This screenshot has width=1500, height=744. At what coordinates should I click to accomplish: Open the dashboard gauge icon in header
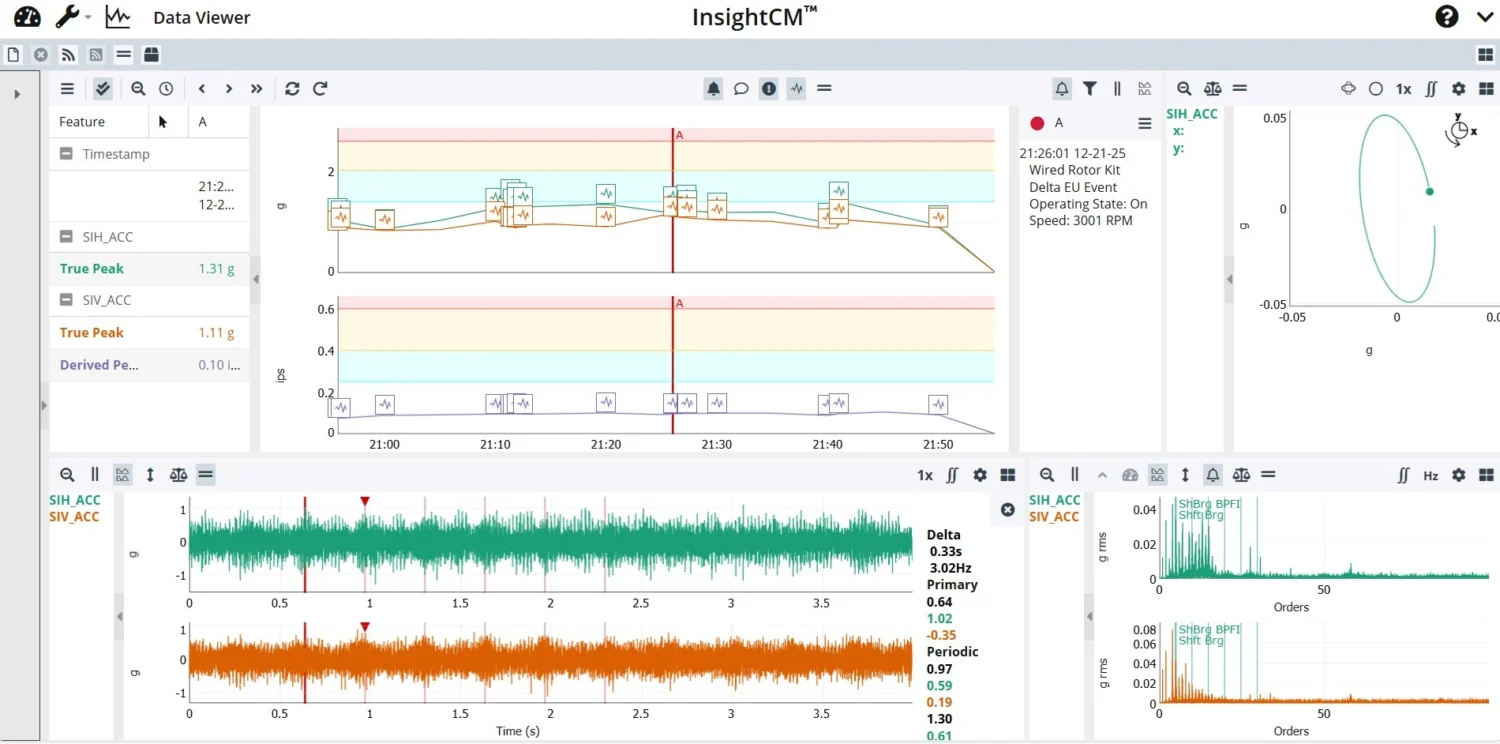(x=27, y=17)
